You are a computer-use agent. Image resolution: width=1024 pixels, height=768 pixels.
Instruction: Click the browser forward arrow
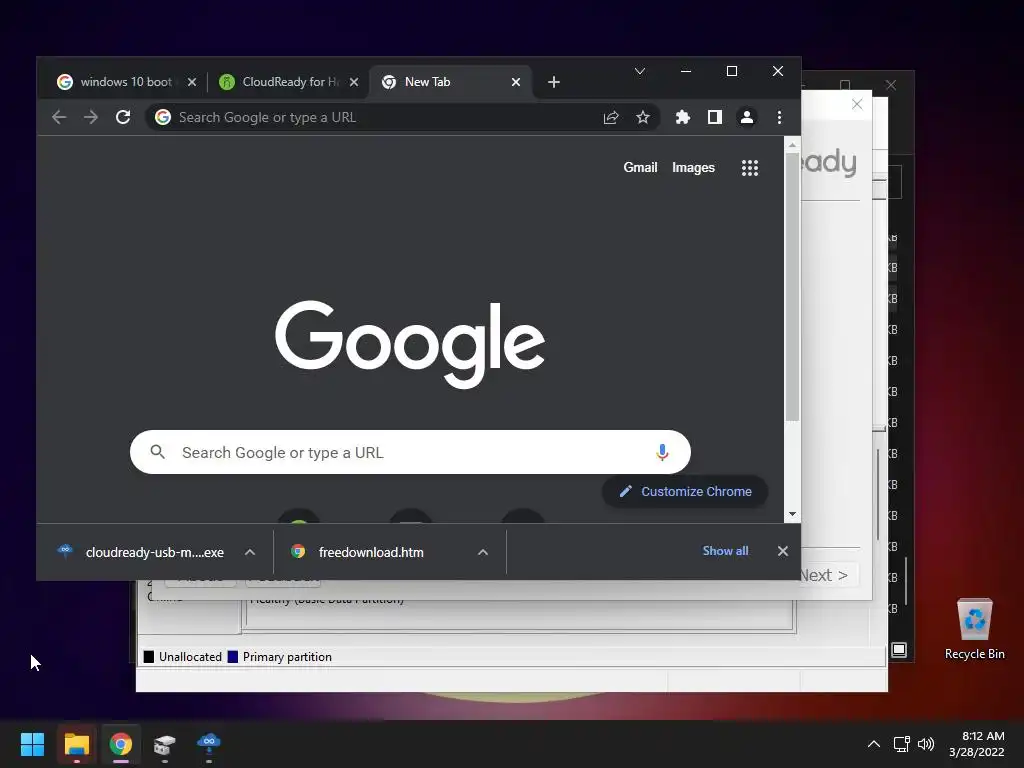click(x=91, y=118)
